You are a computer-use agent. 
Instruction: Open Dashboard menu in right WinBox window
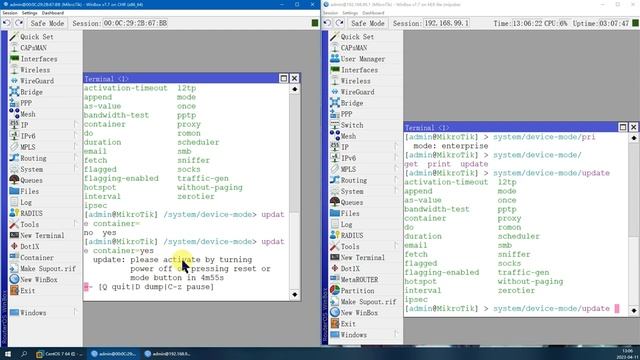click(x=373, y=13)
